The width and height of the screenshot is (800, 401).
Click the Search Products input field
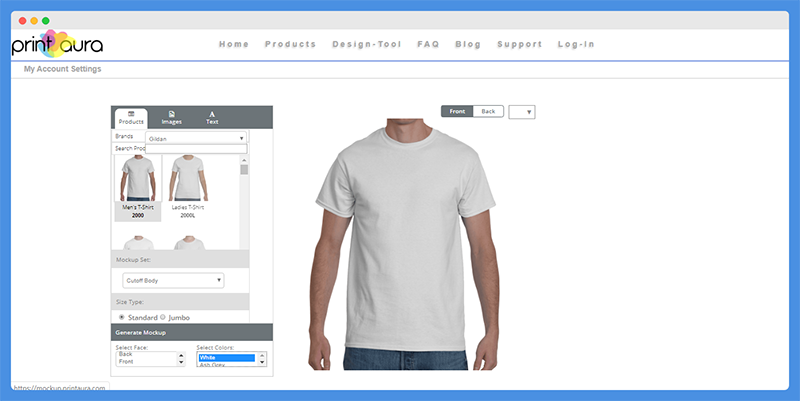(x=196, y=148)
